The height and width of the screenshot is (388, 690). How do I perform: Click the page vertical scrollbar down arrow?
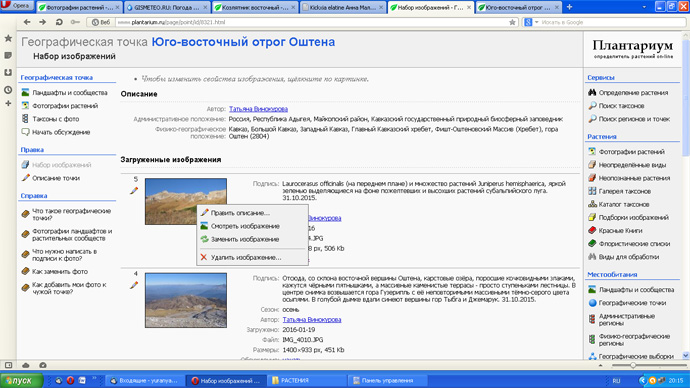[686, 355]
